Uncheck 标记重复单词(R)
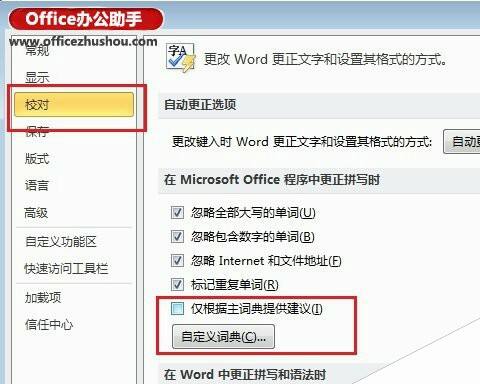The width and height of the screenshot is (480, 384). click(x=177, y=285)
